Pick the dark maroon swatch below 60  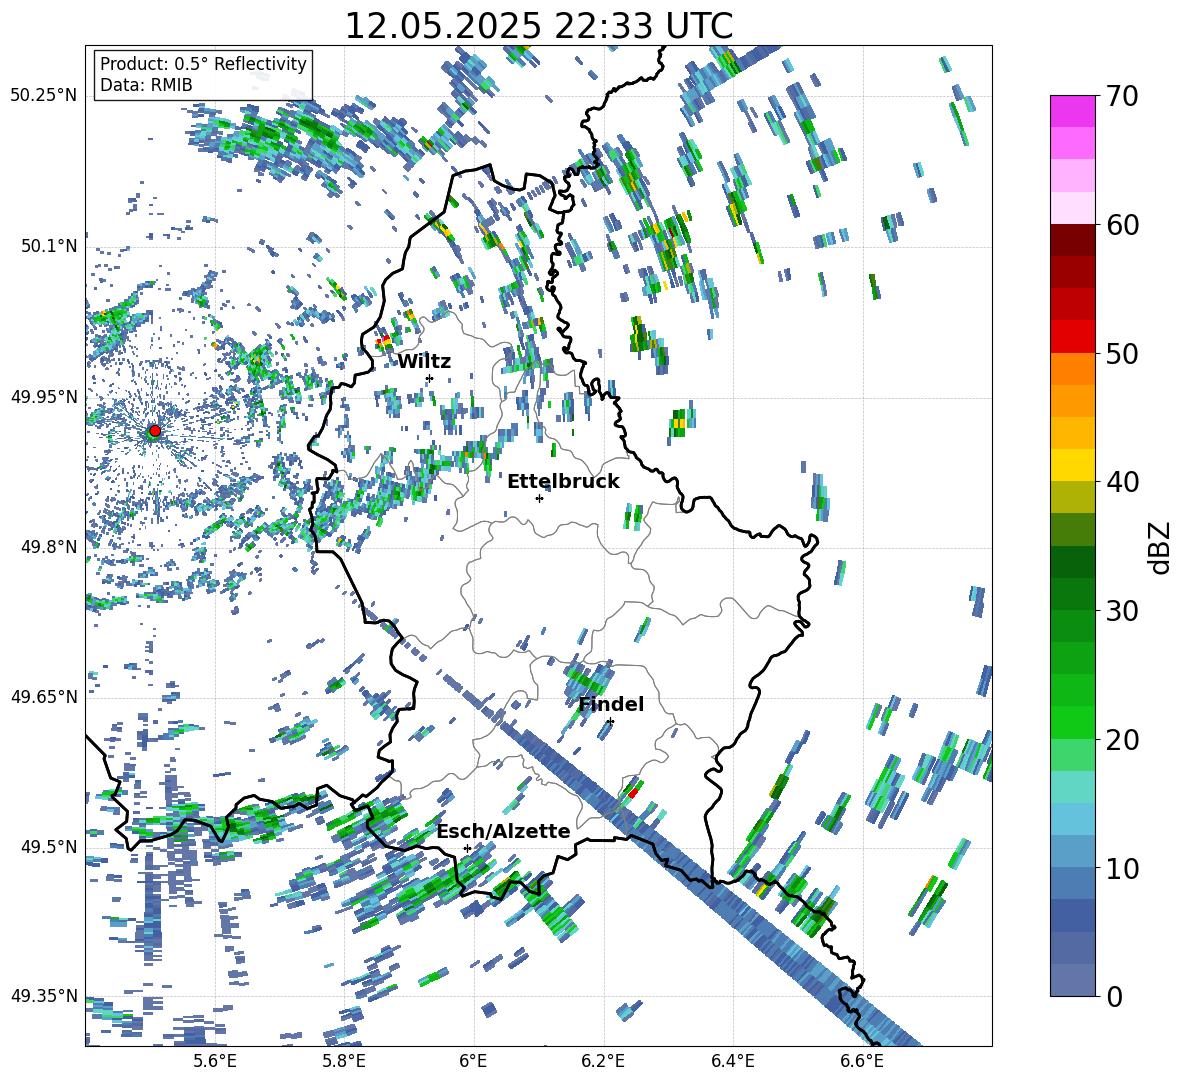tap(1072, 240)
